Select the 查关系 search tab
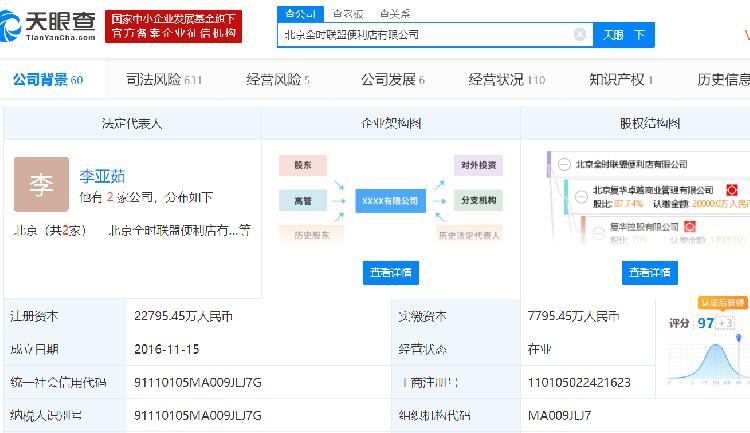Screen dimensions: 750x433 click(395, 14)
